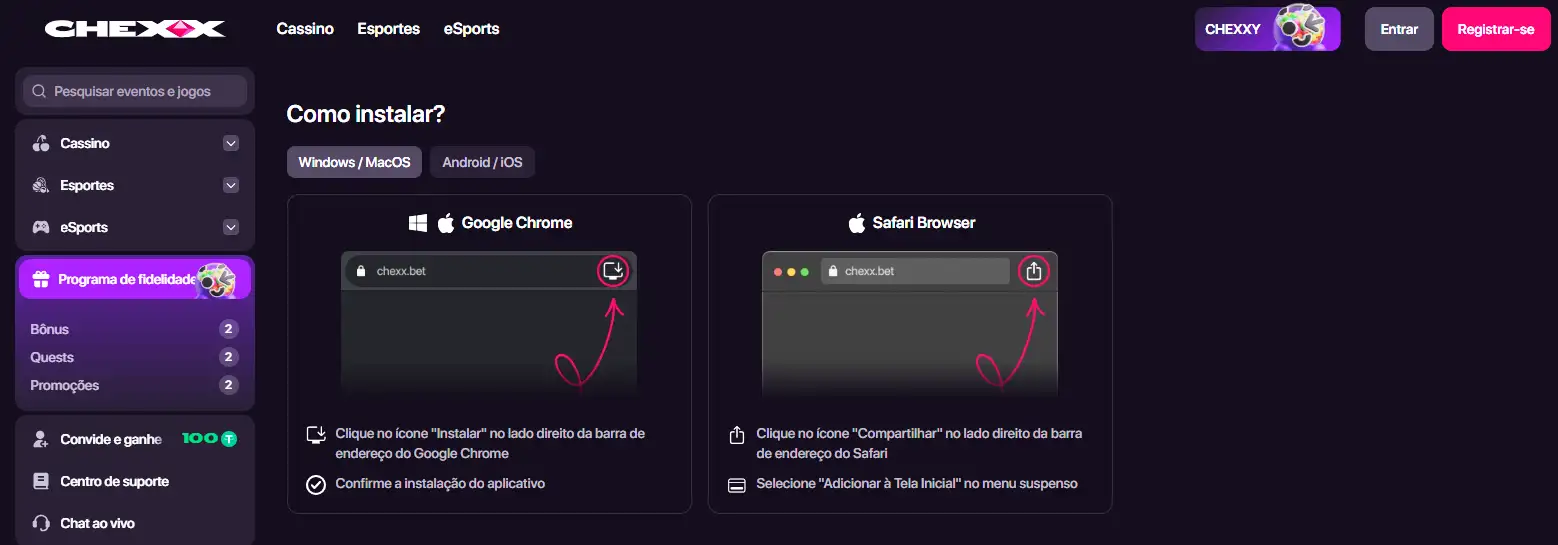
Task: Expand the Esportes sidebar section chevron
Action: coord(231,185)
